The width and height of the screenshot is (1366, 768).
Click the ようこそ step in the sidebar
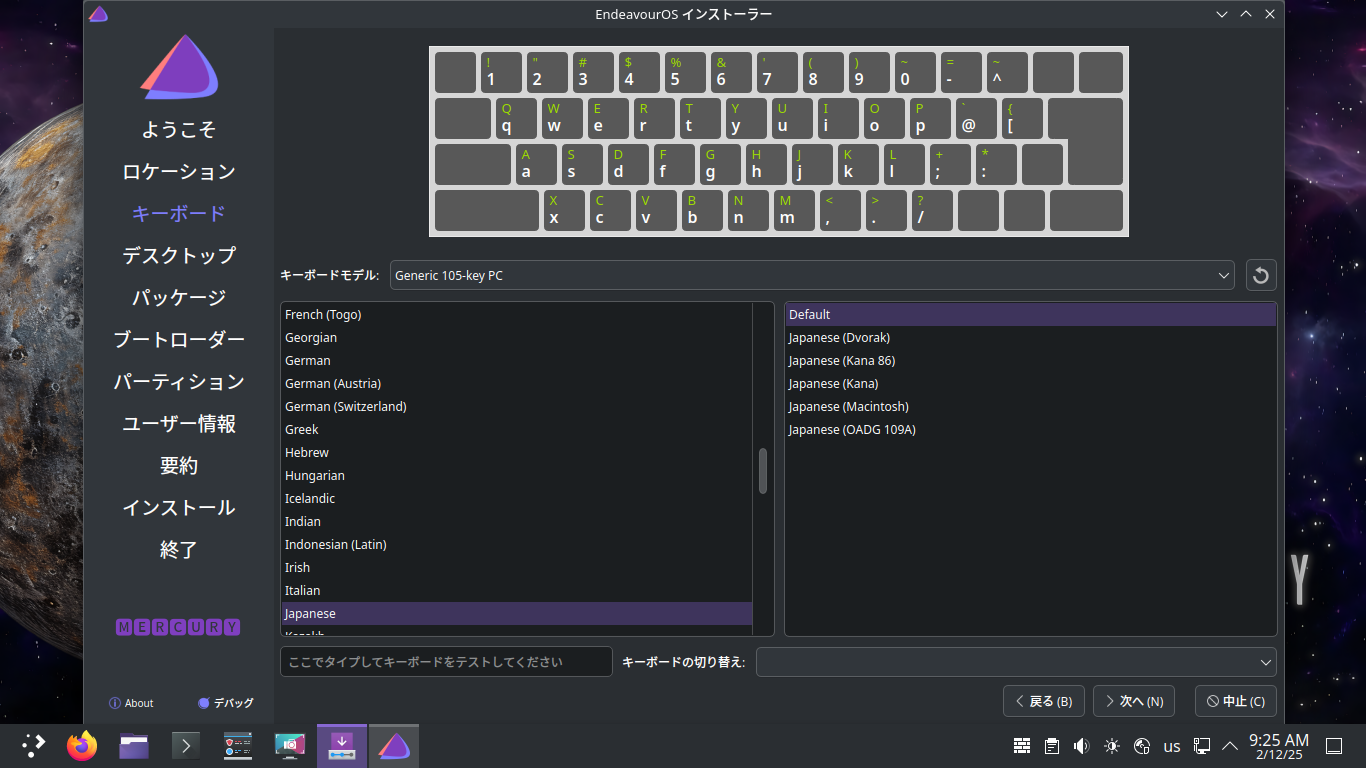pyautogui.click(x=179, y=130)
